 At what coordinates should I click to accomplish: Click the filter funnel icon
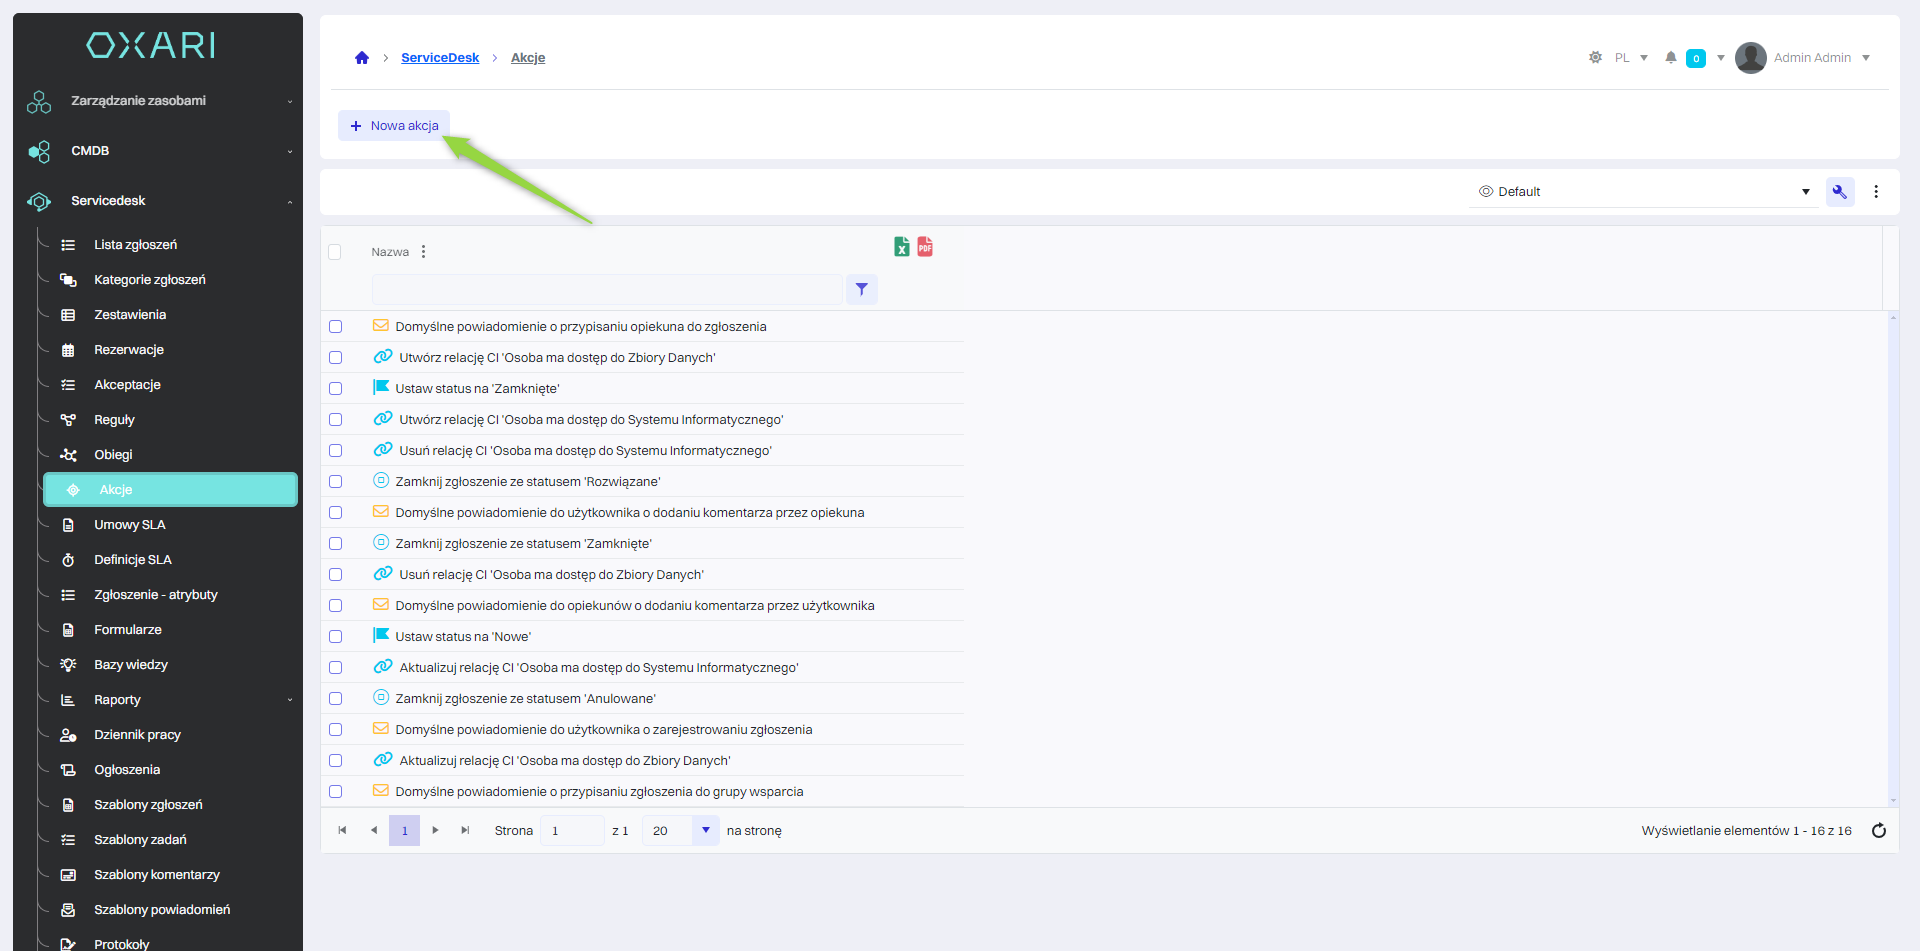861,290
